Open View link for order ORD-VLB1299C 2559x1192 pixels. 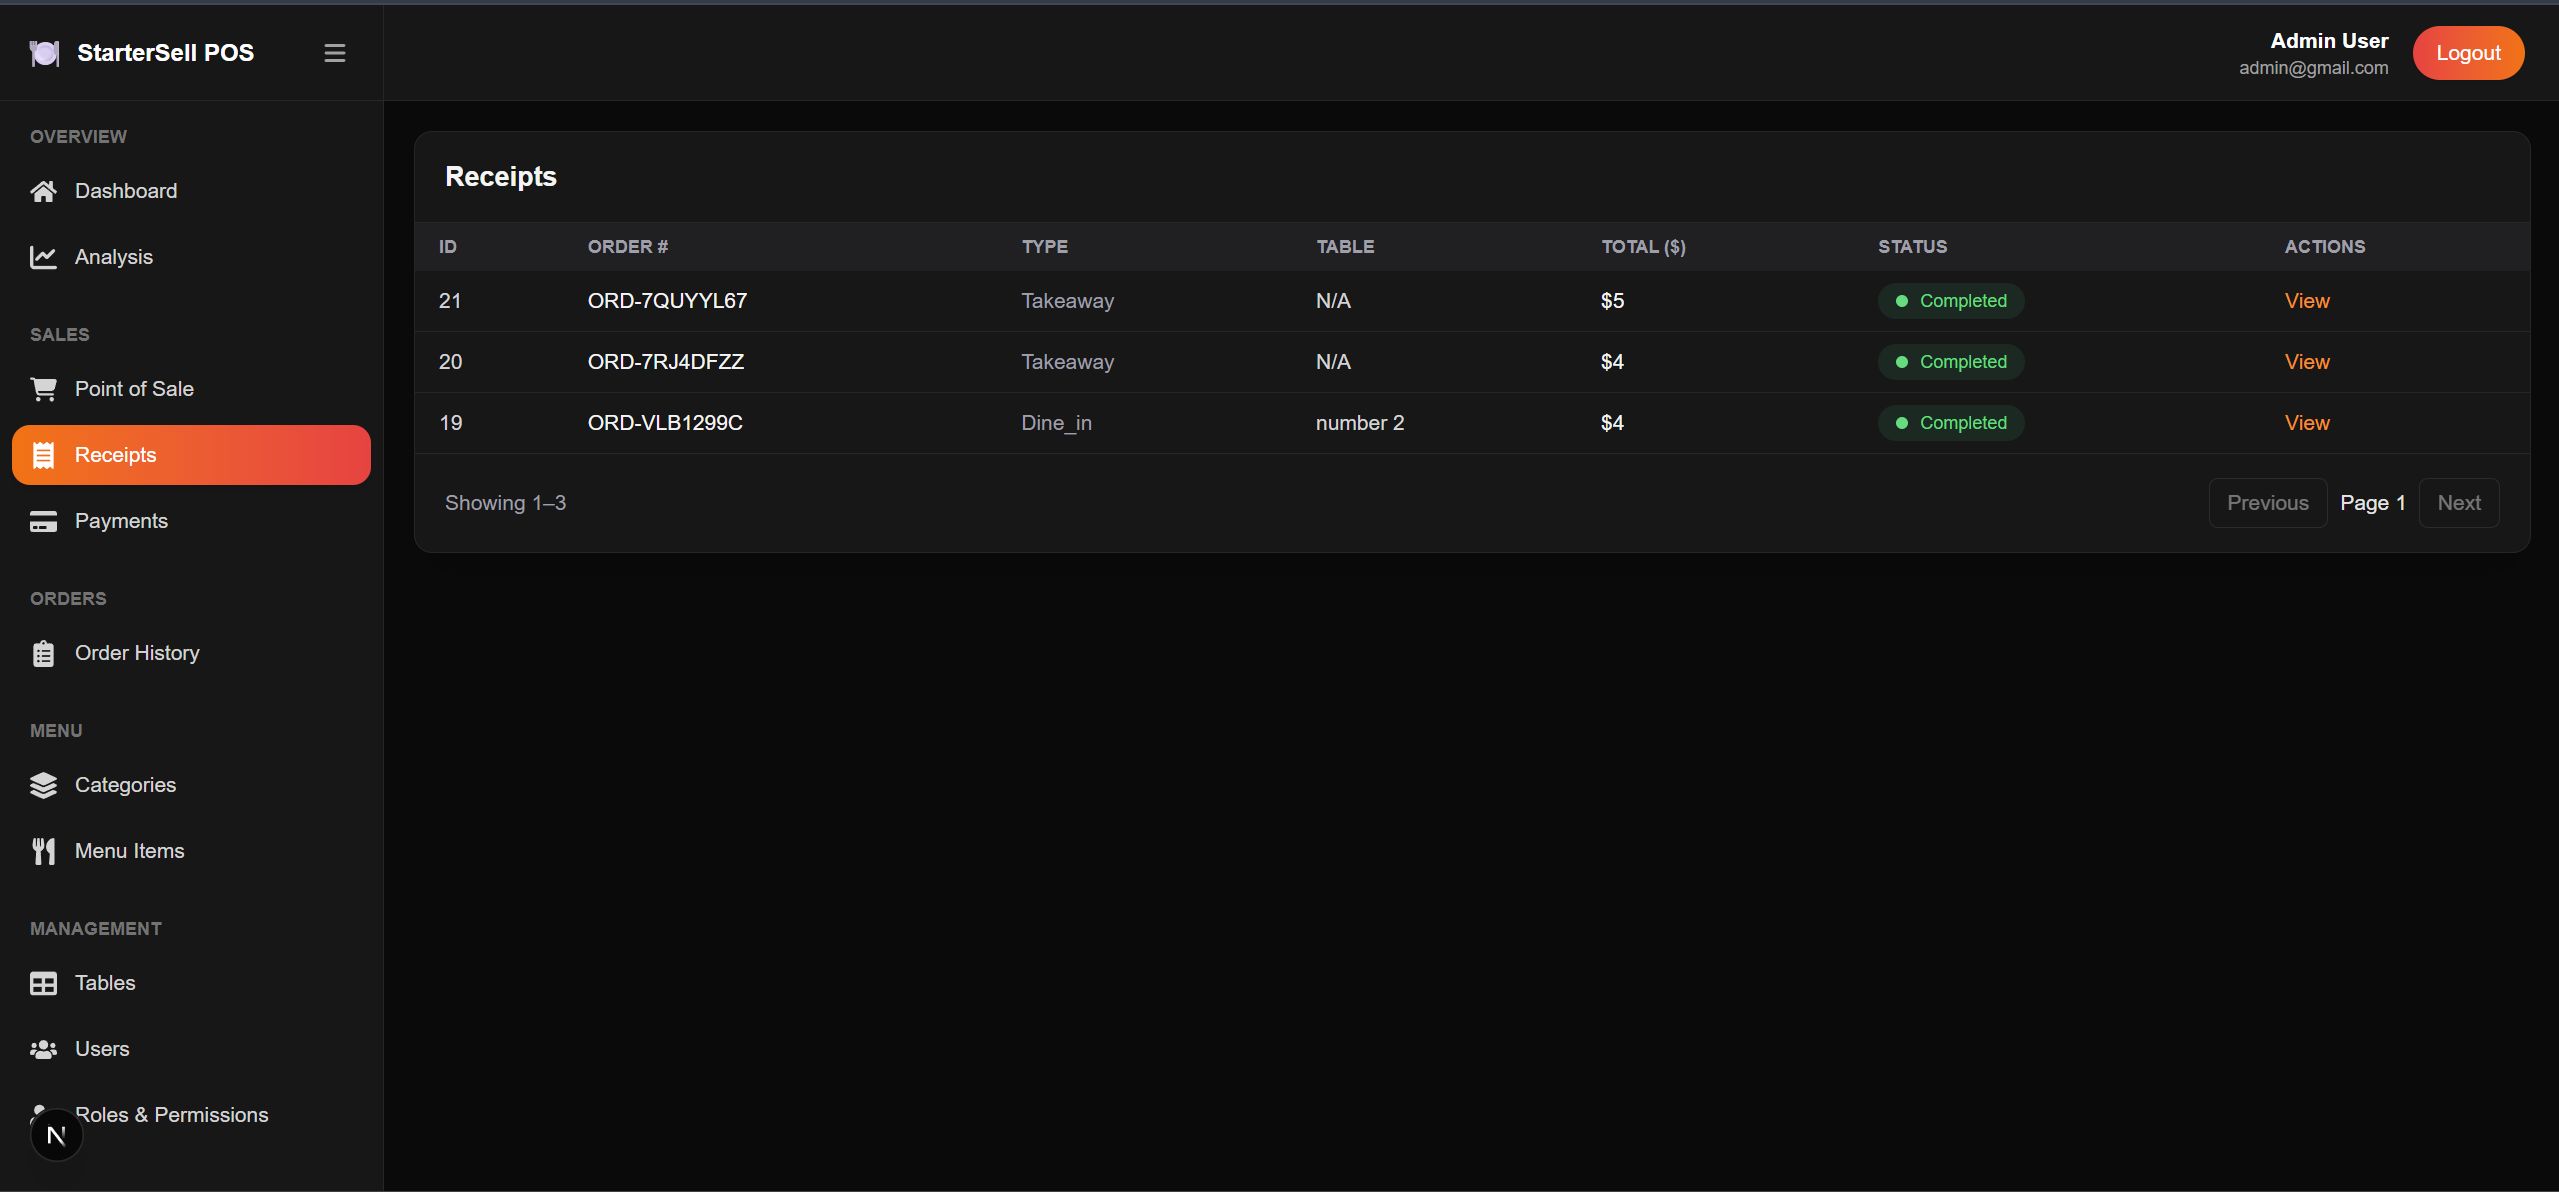coord(2306,423)
